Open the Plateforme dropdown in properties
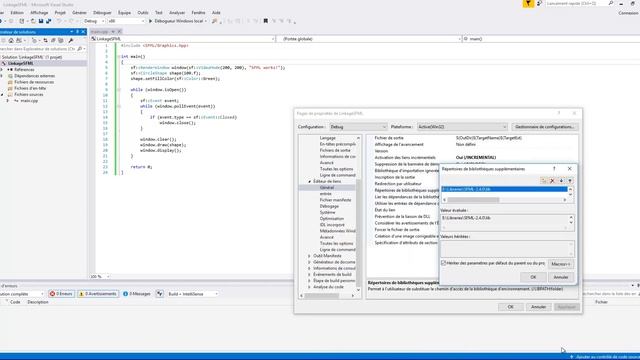 (462, 127)
